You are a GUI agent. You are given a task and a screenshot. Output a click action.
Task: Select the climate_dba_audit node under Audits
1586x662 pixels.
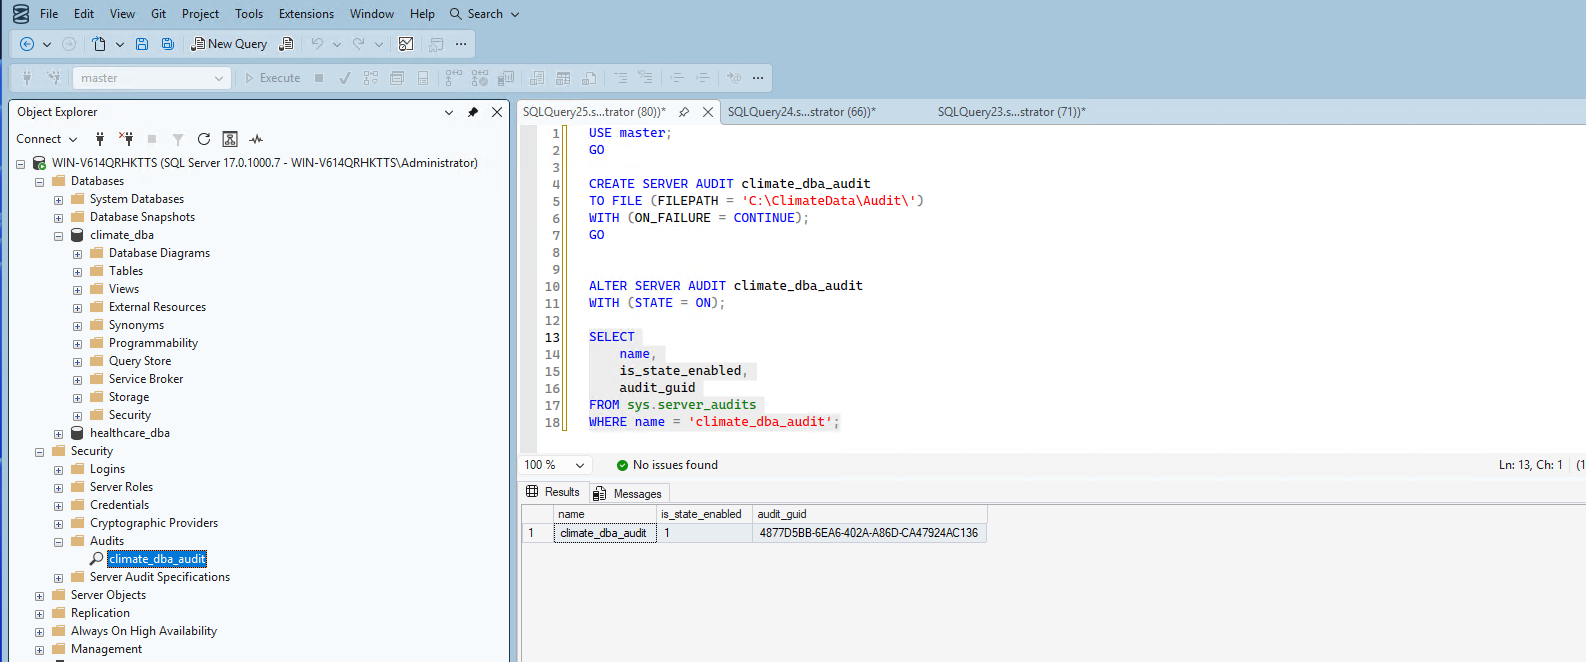[157, 559]
